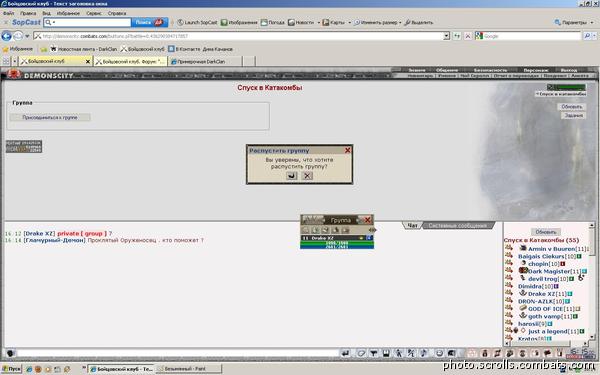Click the sound note icon in chat bar
This screenshot has height=375, width=600.
point(423,353)
